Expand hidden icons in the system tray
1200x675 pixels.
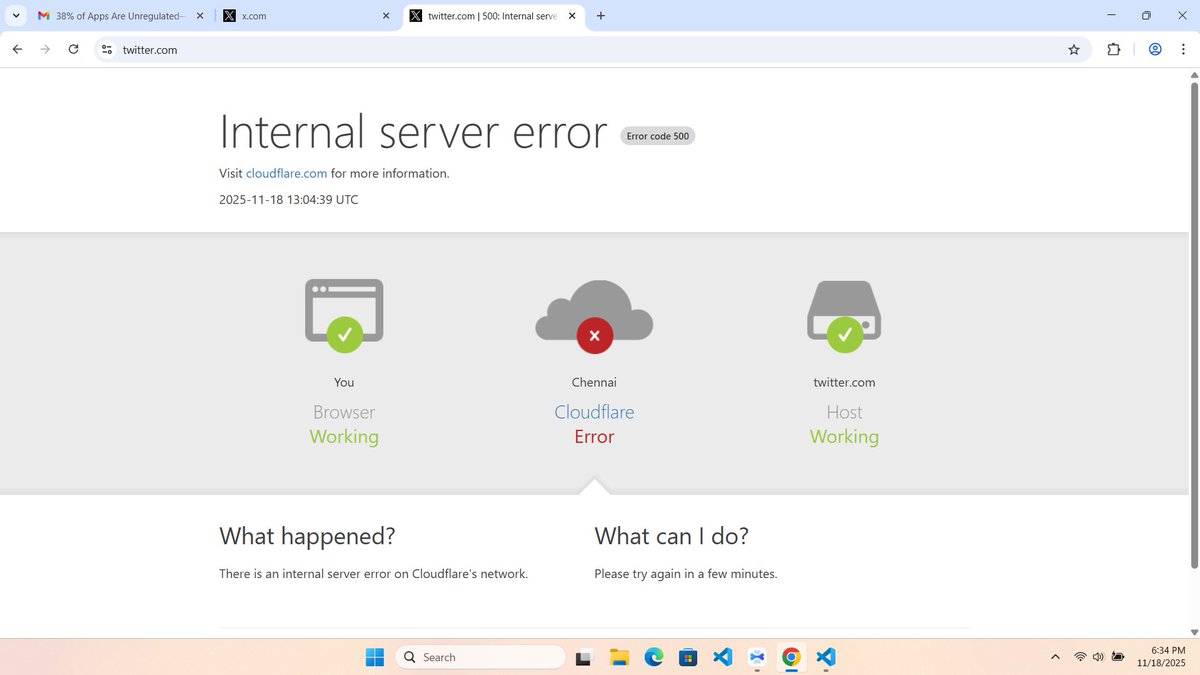[x=1055, y=657]
